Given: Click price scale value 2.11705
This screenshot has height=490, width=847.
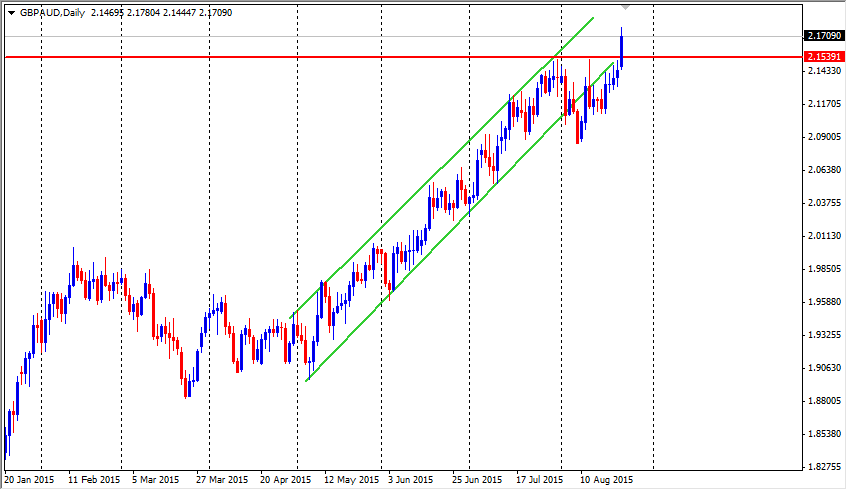Looking at the screenshot, I should [x=824, y=104].
